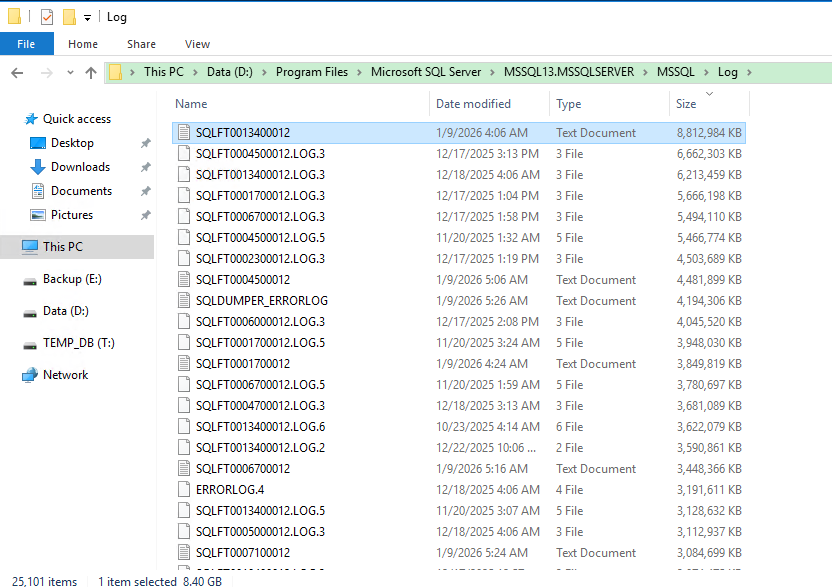This screenshot has height=587, width=832.
Task: Sort by the Date modified column header
Action: point(473,104)
